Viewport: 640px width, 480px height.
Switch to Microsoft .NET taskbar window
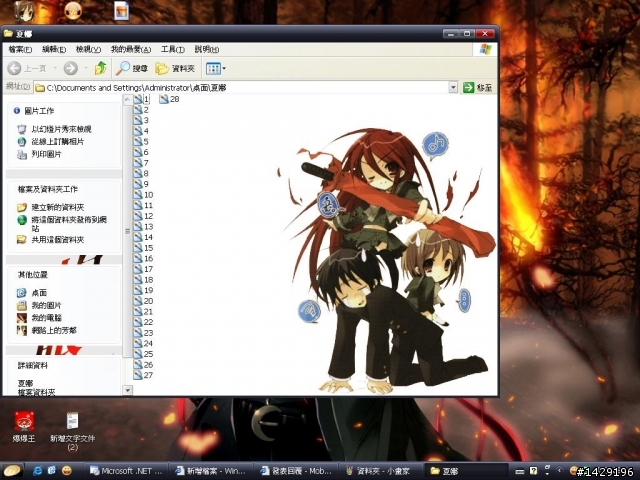[x=128, y=471]
